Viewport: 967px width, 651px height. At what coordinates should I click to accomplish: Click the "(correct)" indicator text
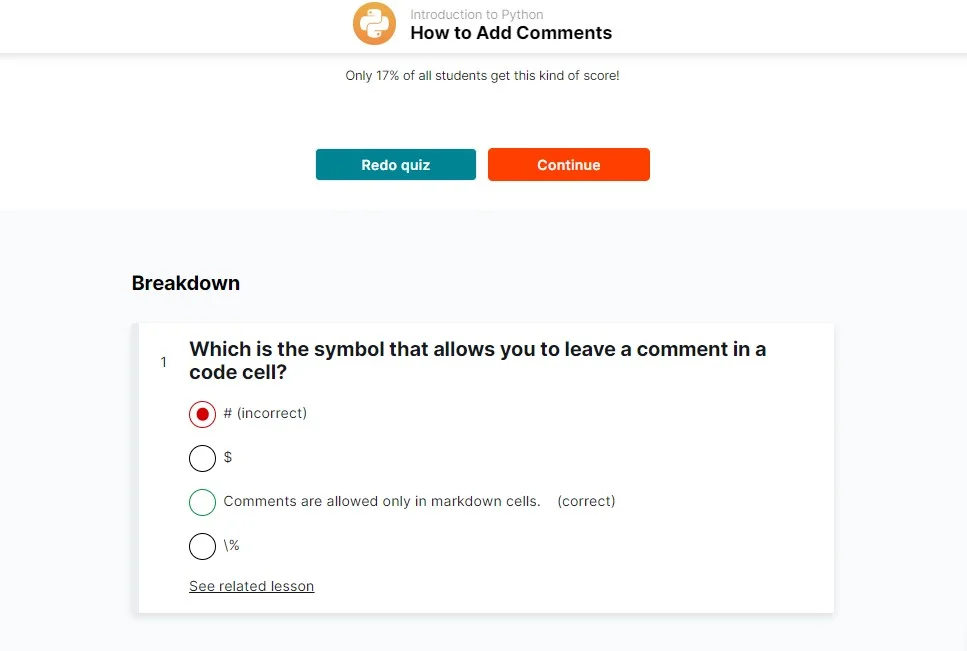click(586, 501)
